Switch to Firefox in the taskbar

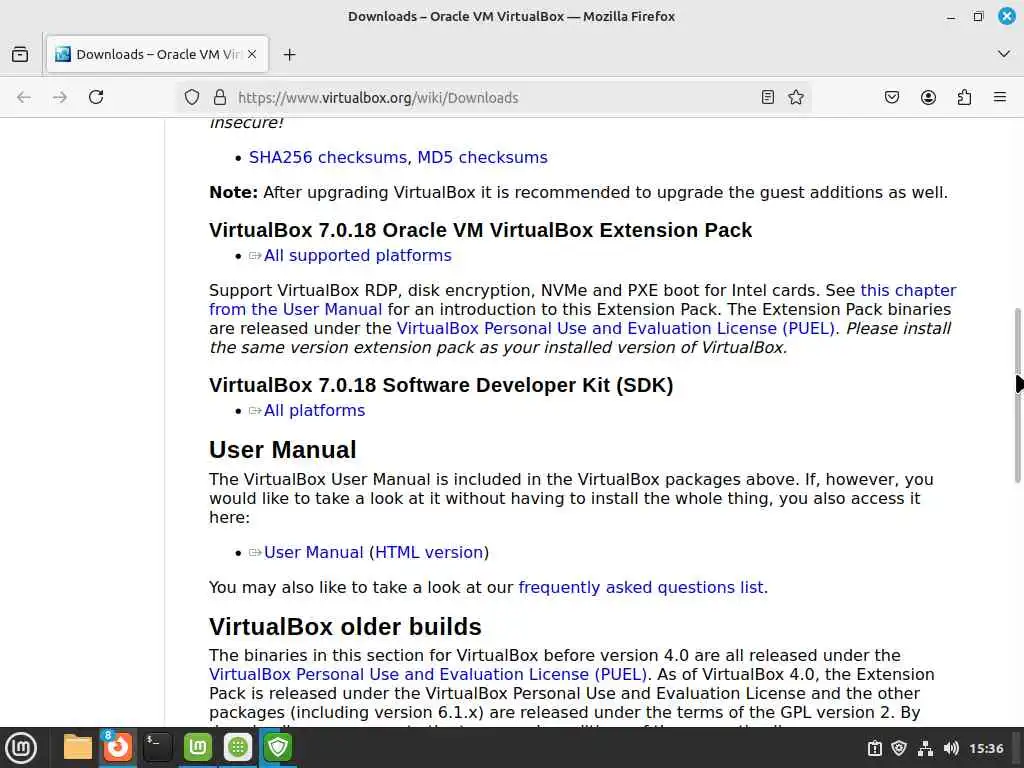coord(118,747)
